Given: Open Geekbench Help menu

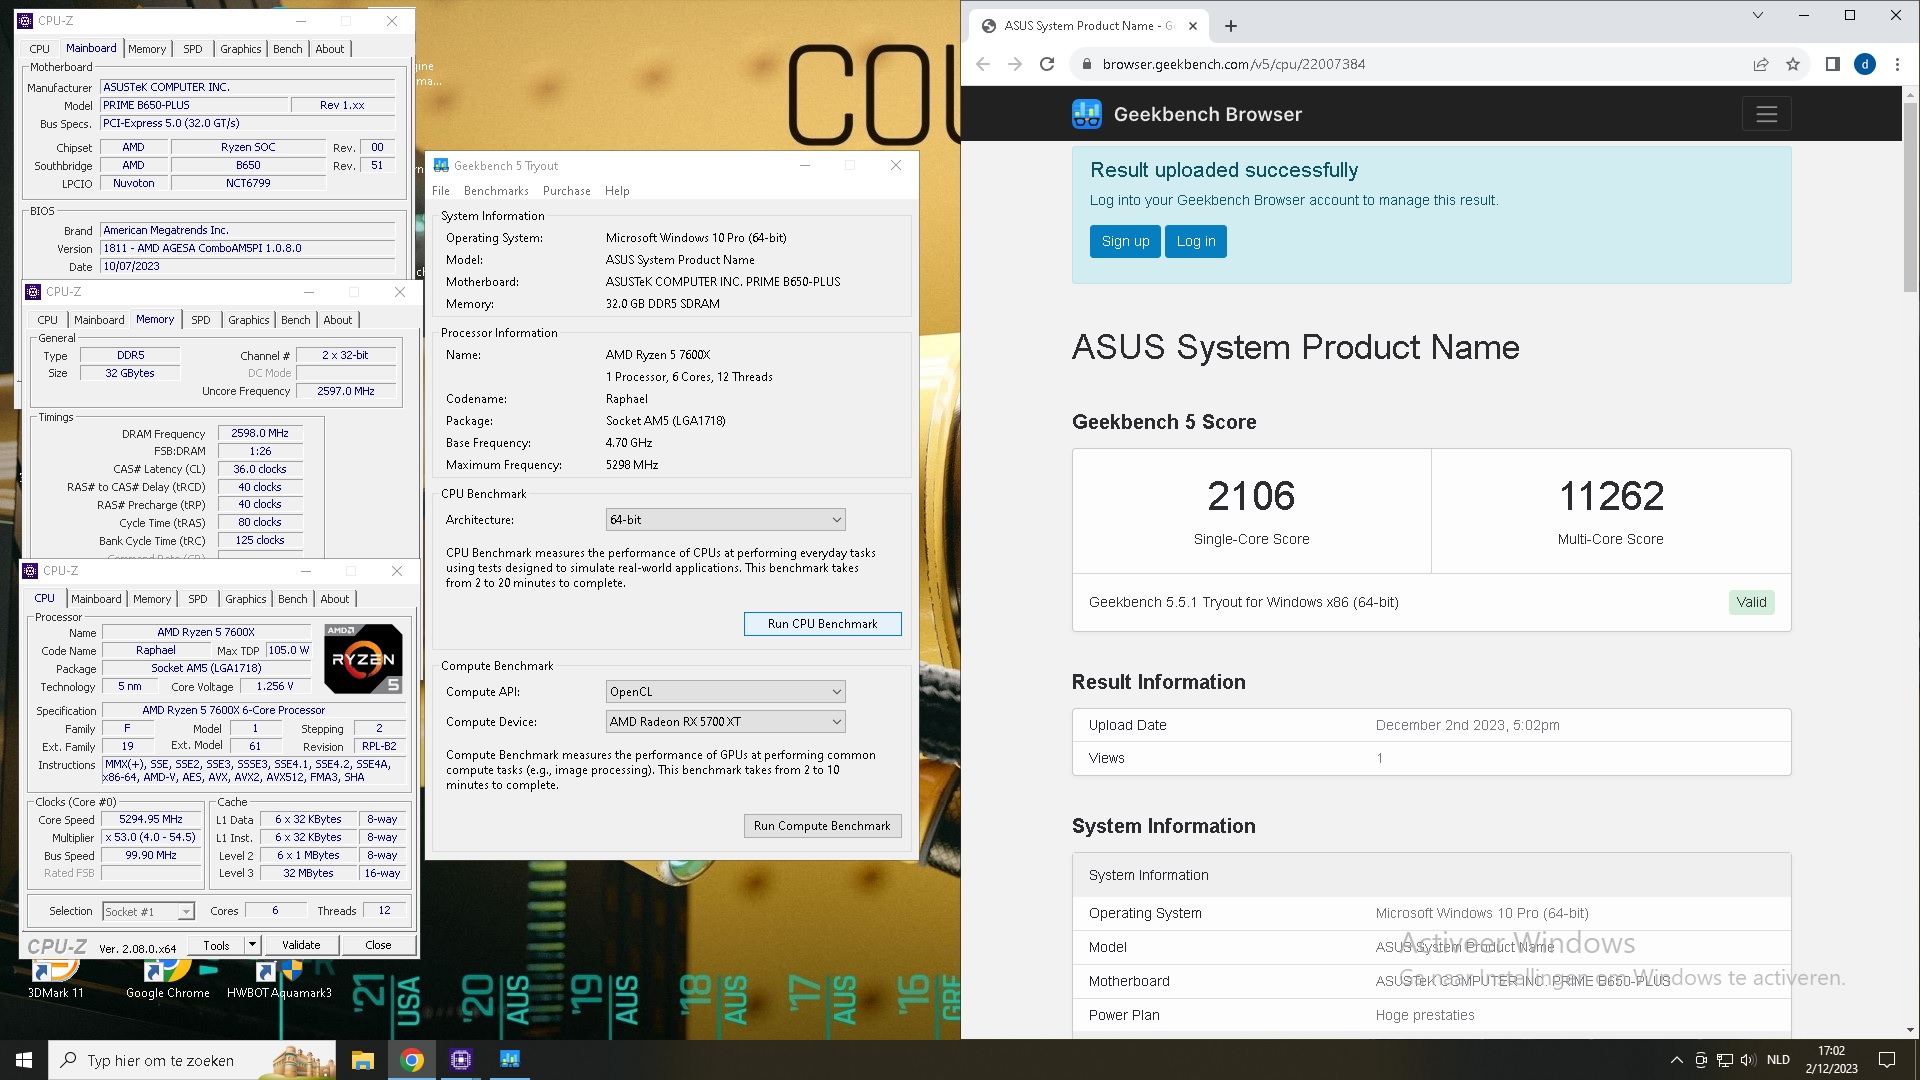Looking at the screenshot, I should 617,191.
